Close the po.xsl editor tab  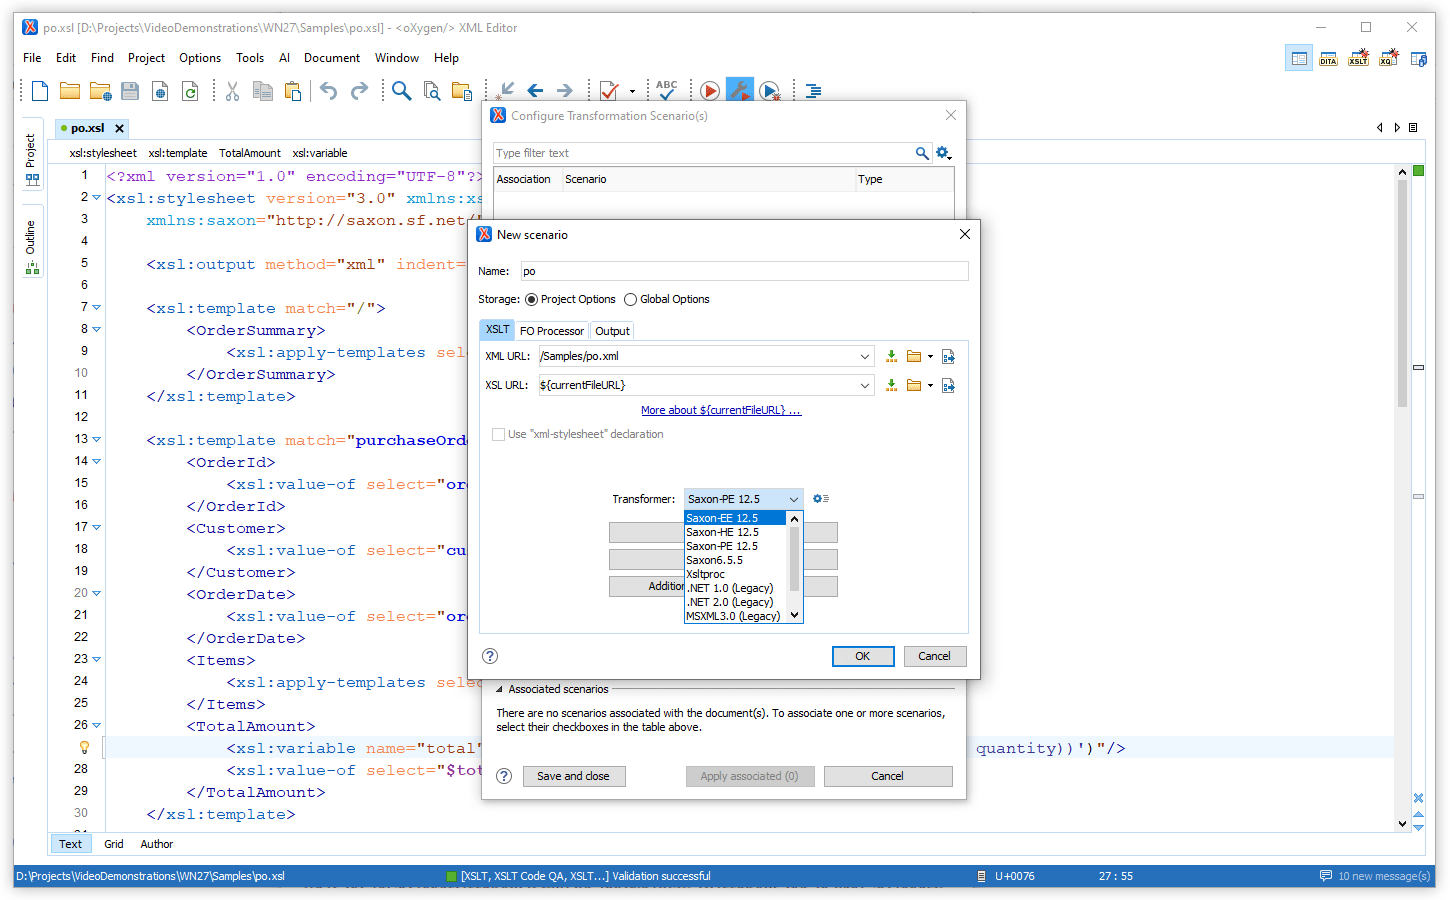tap(119, 128)
